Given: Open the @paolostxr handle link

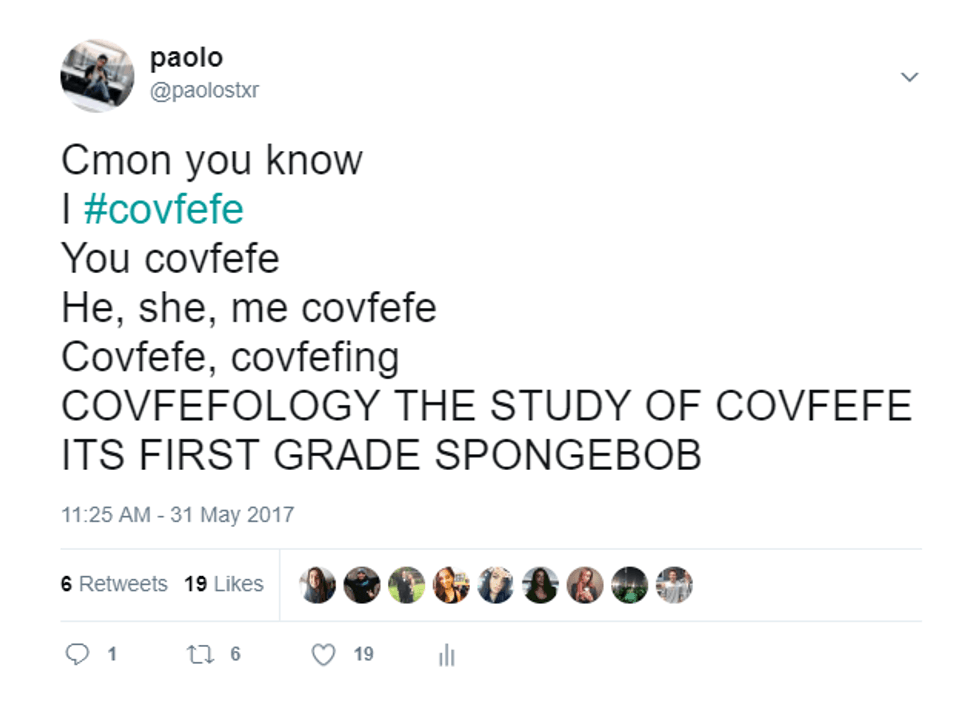Looking at the screenshot, I should [x=204, y=90].
